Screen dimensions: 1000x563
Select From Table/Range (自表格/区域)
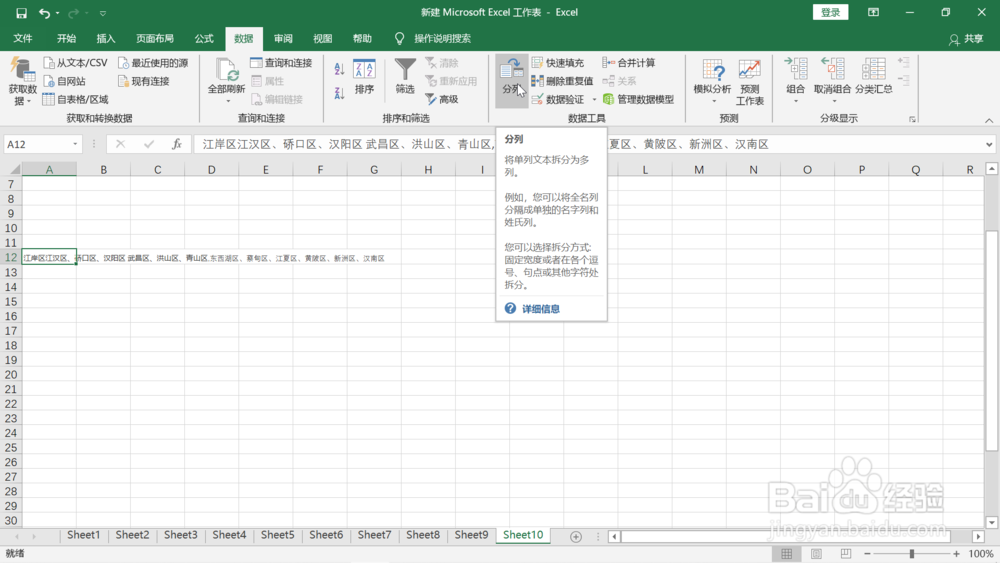pos(75,99)
